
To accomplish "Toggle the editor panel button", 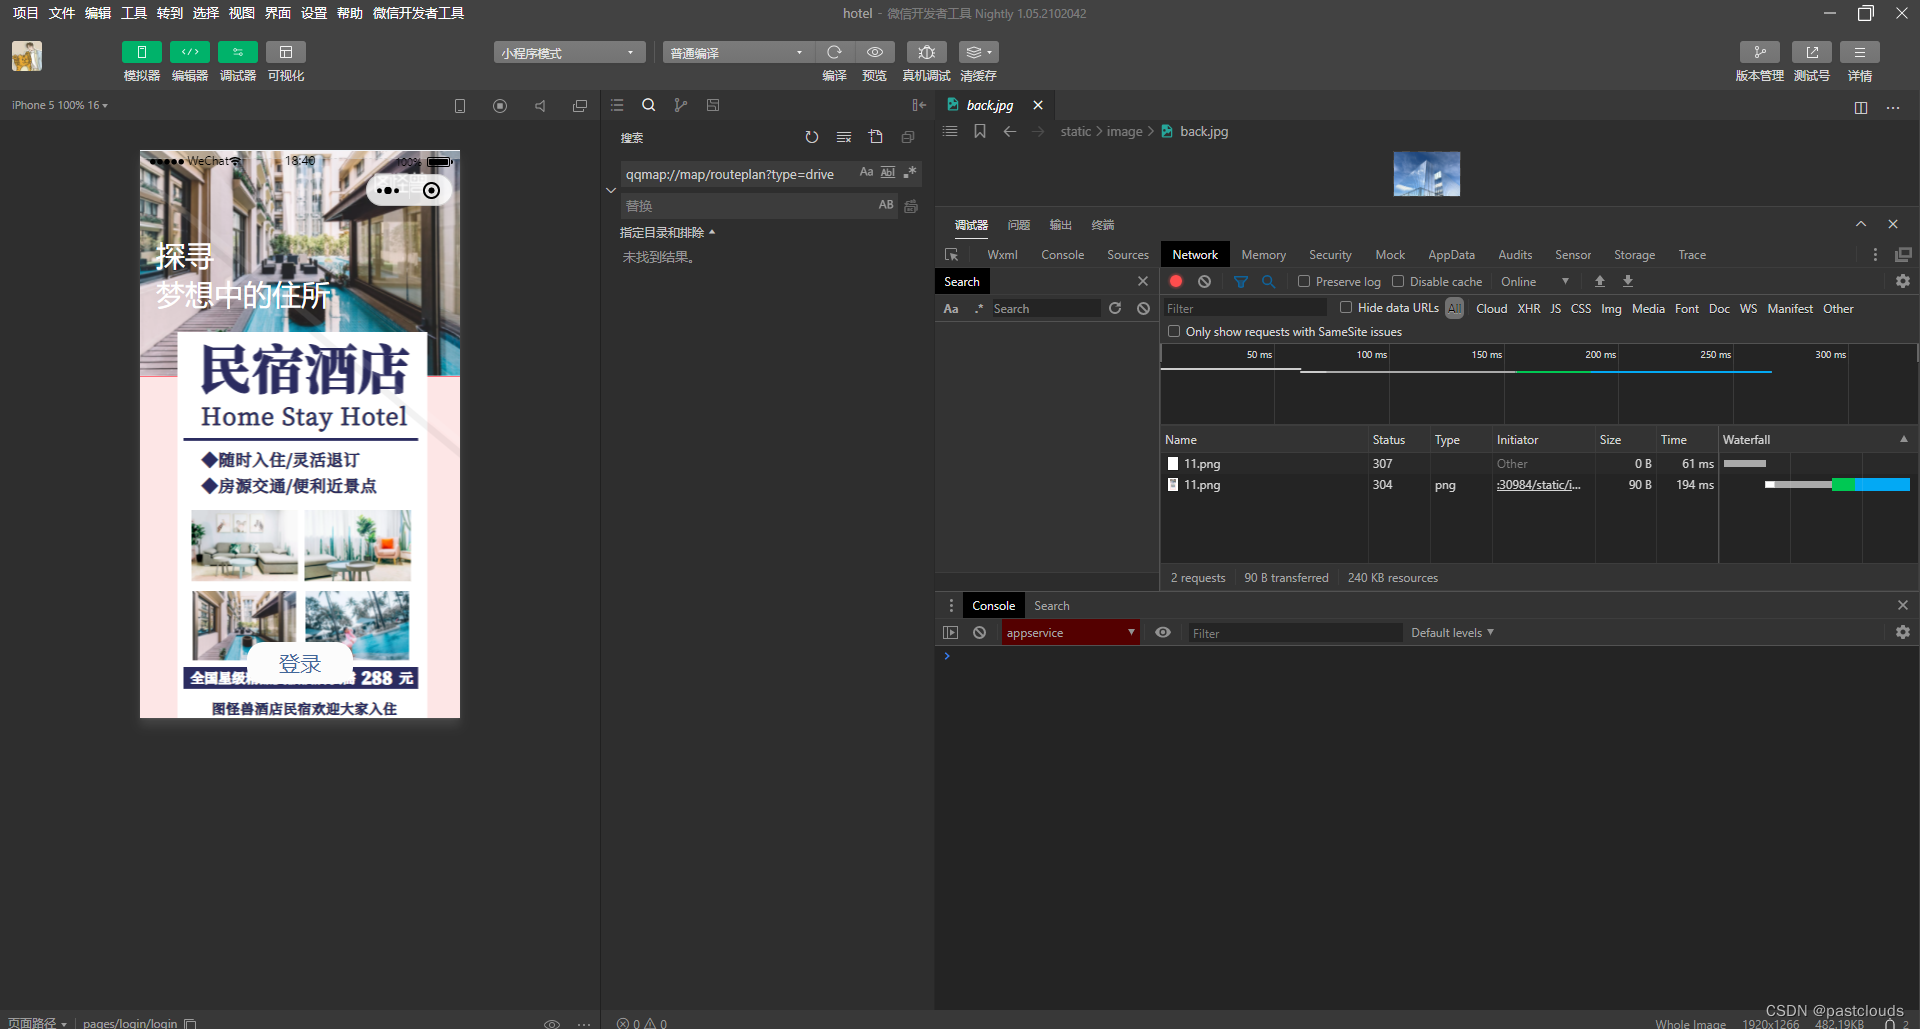I will 190,52.
